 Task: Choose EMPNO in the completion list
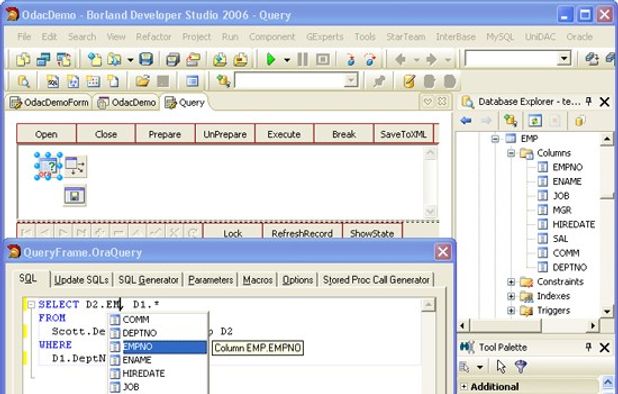point(158,347)
